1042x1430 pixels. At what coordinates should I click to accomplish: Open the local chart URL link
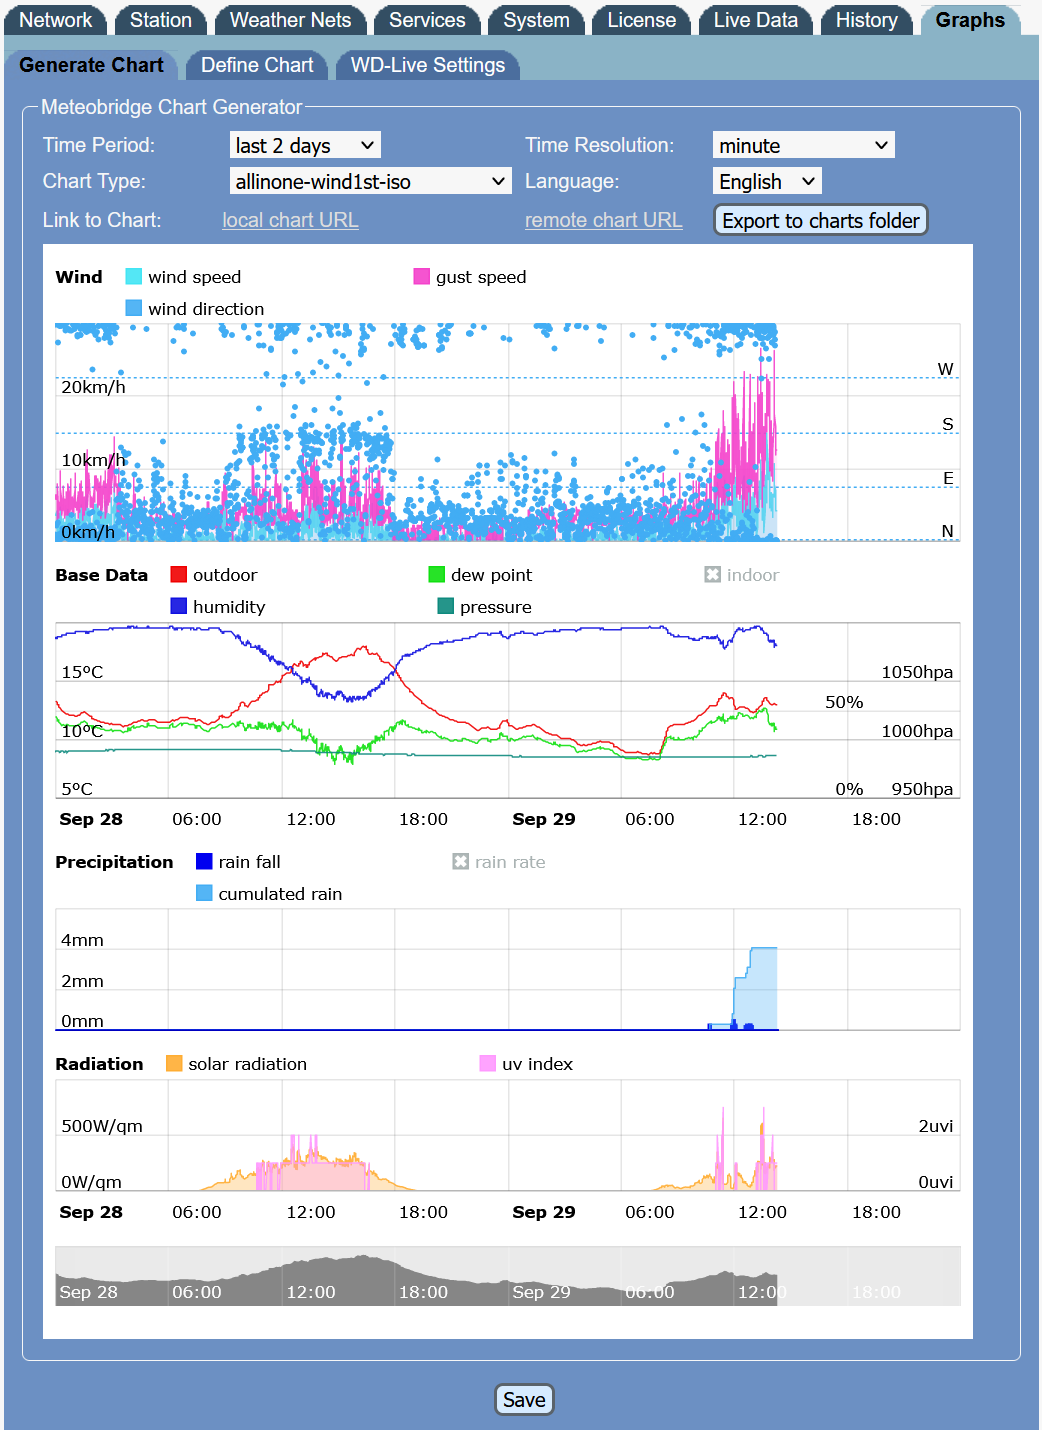(x=290, y=220)
